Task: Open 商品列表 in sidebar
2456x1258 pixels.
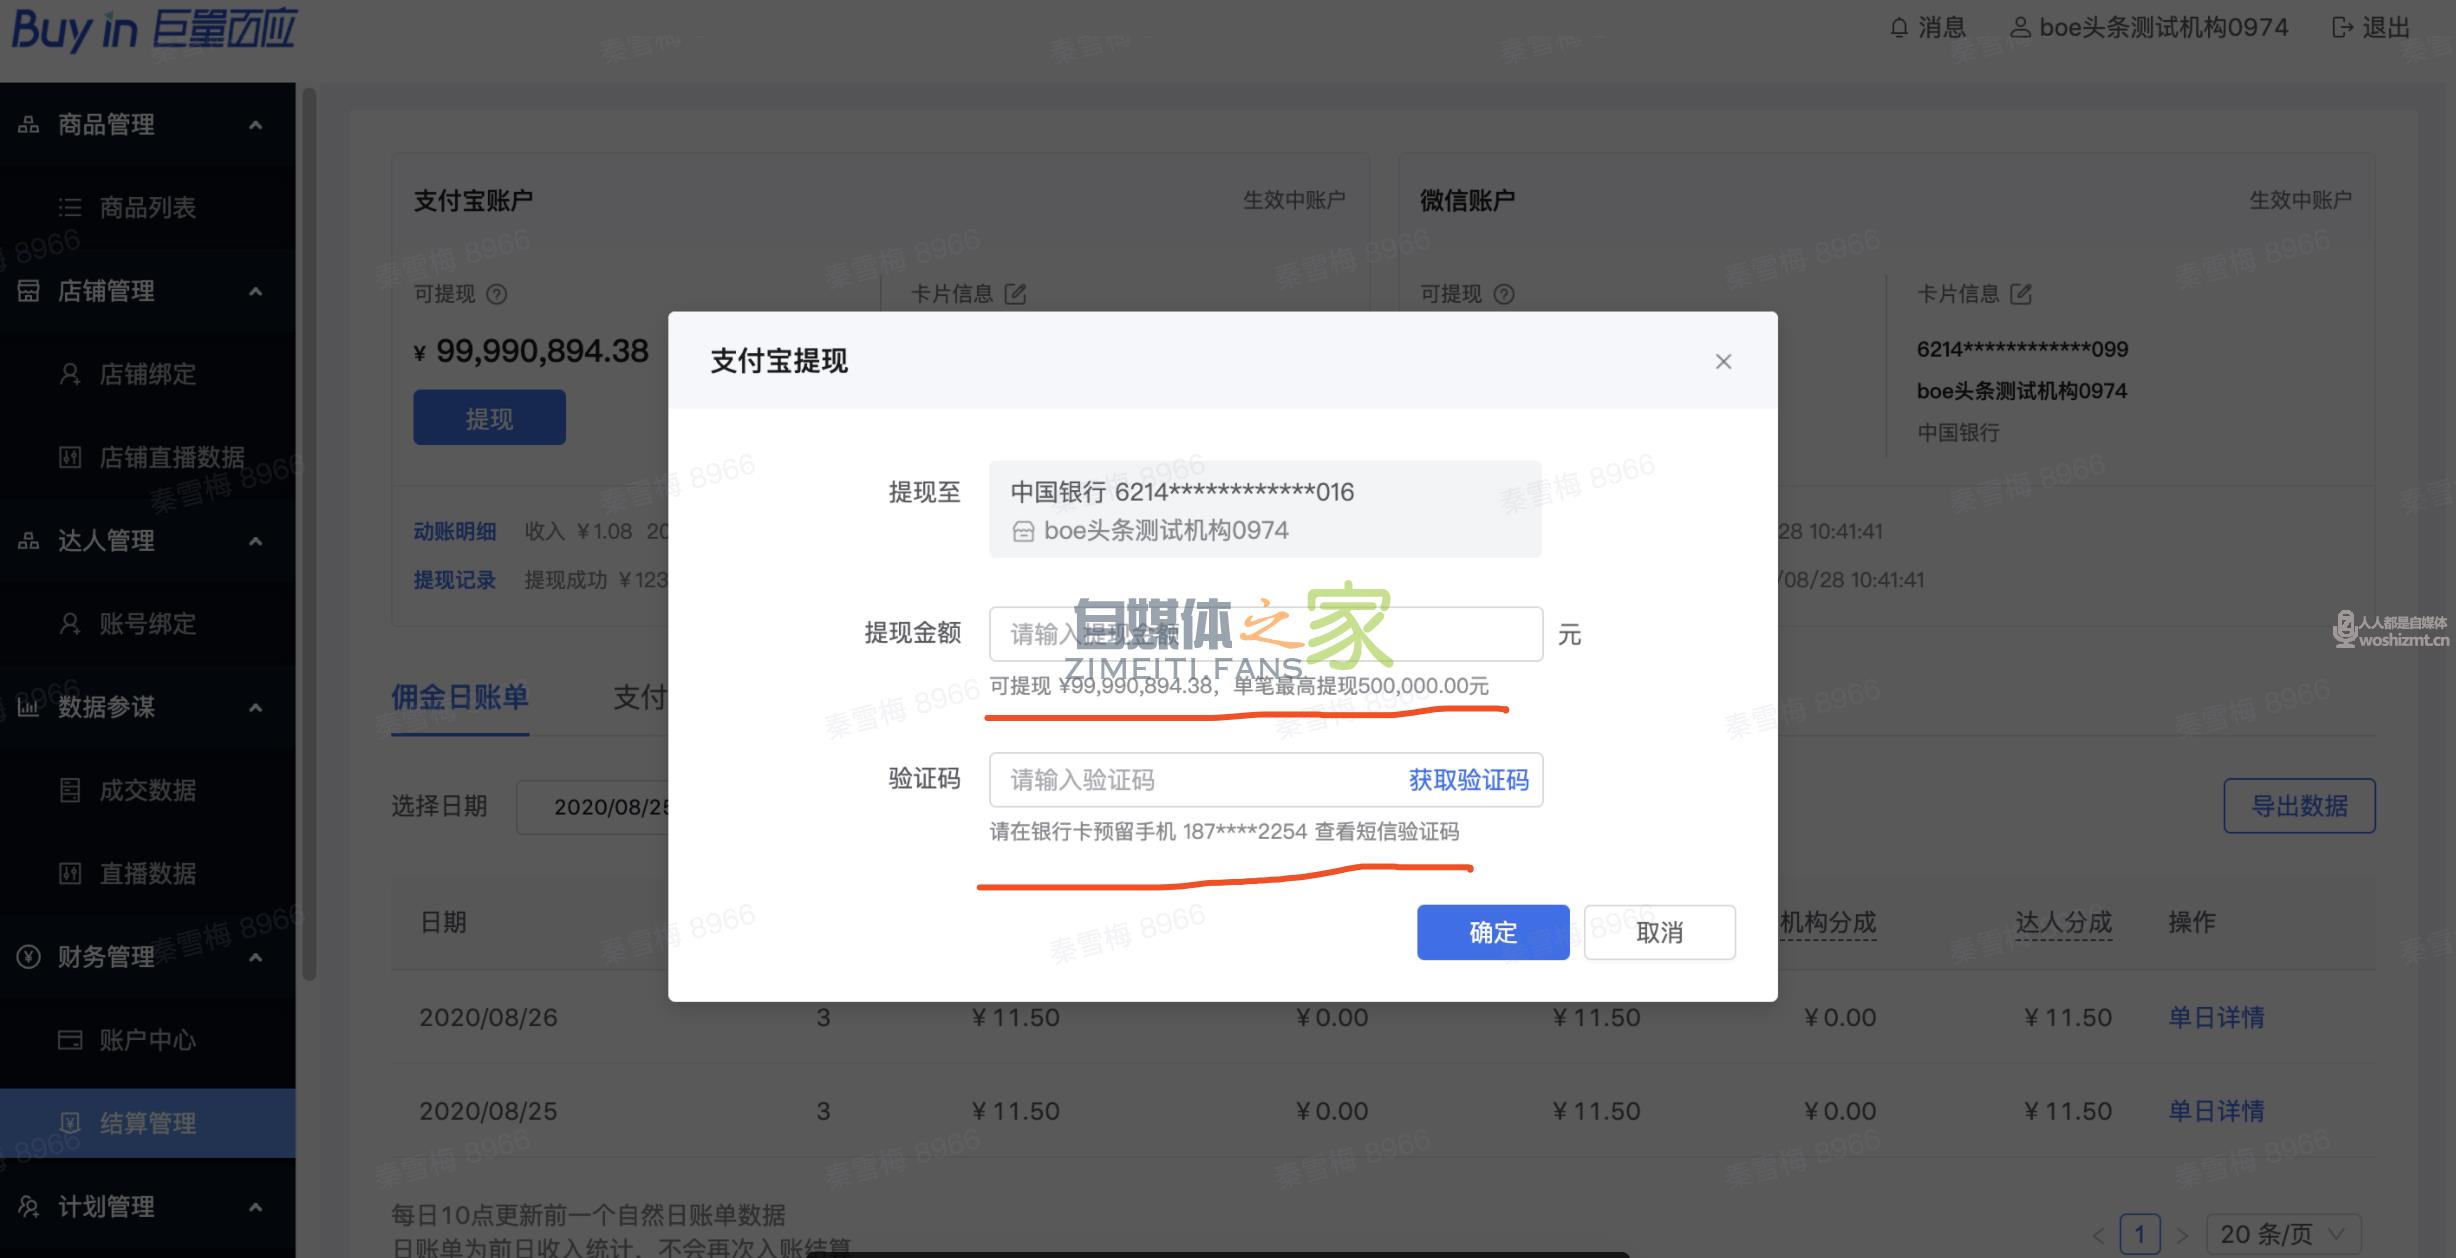Action: (147, 207)
